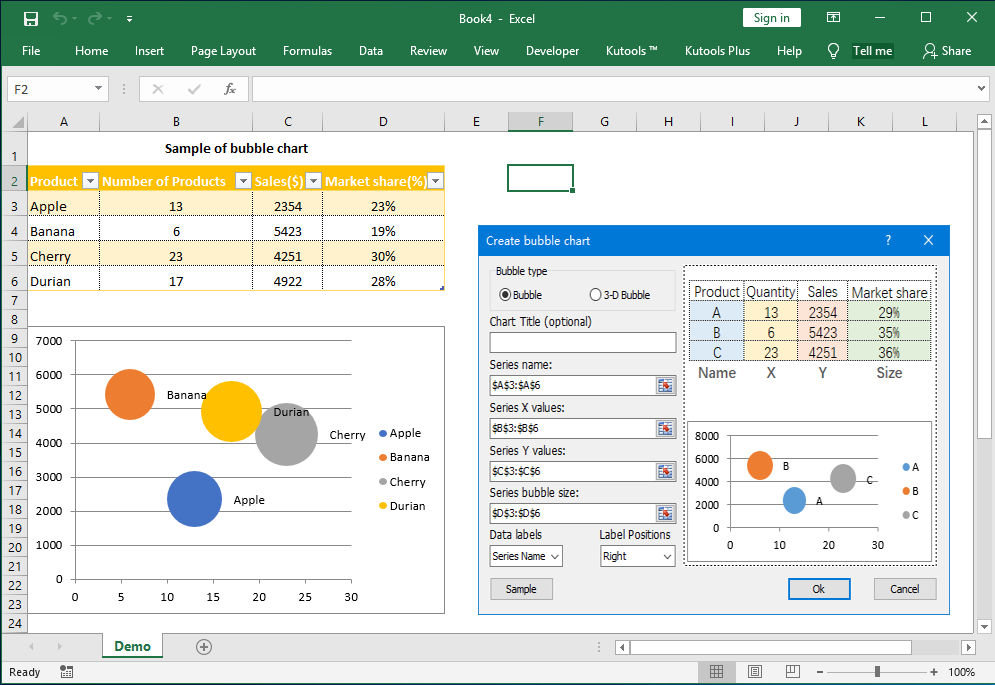Switch to Page Layout view icon
This screenshot has width=995, height=685.
[755, 672]
